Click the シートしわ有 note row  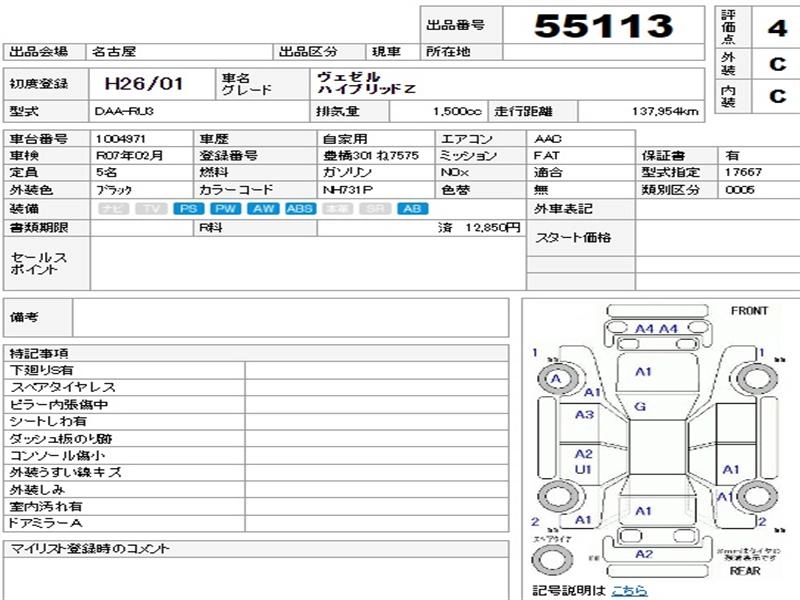coord(256,421)
